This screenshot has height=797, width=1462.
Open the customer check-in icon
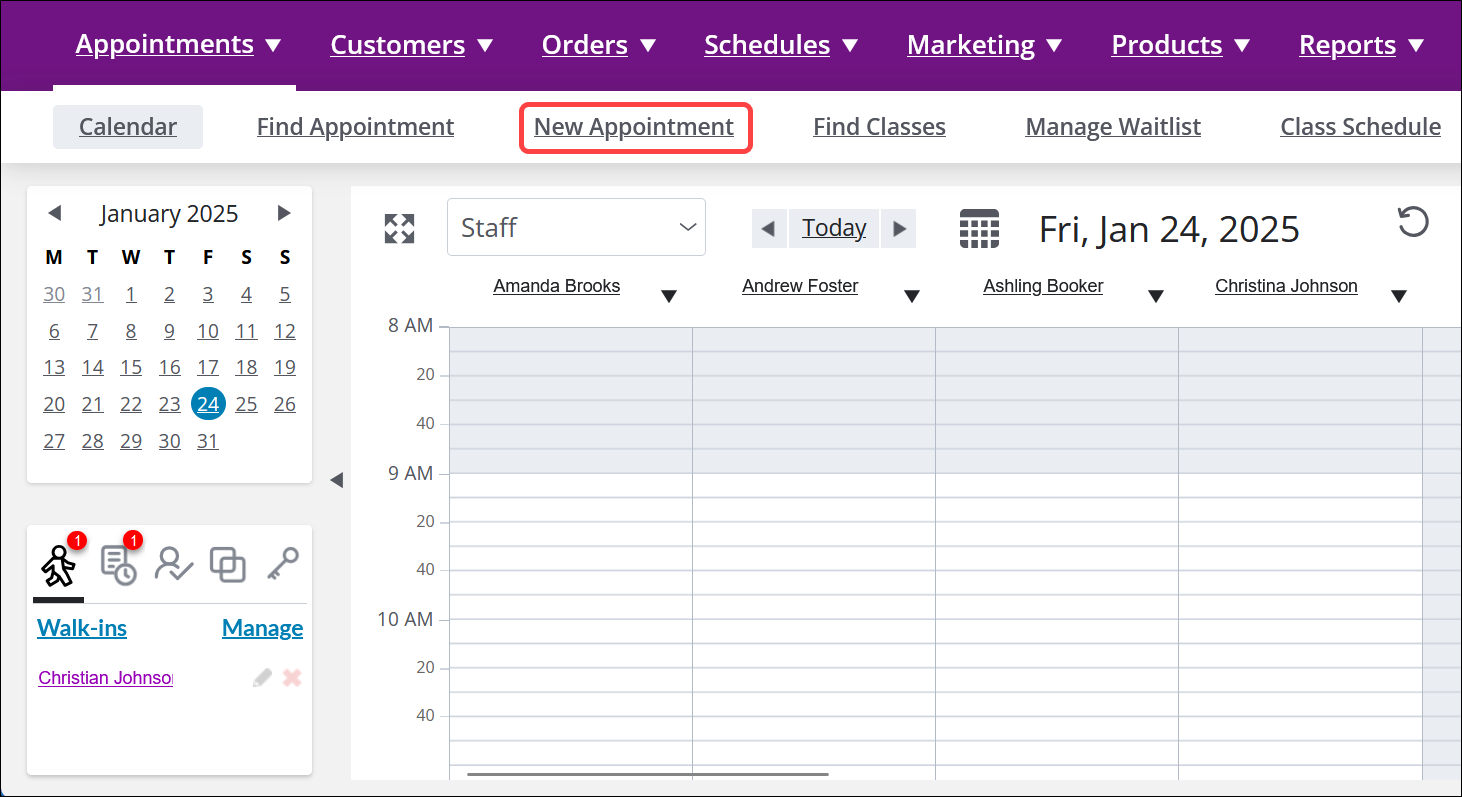click(173, 565)
